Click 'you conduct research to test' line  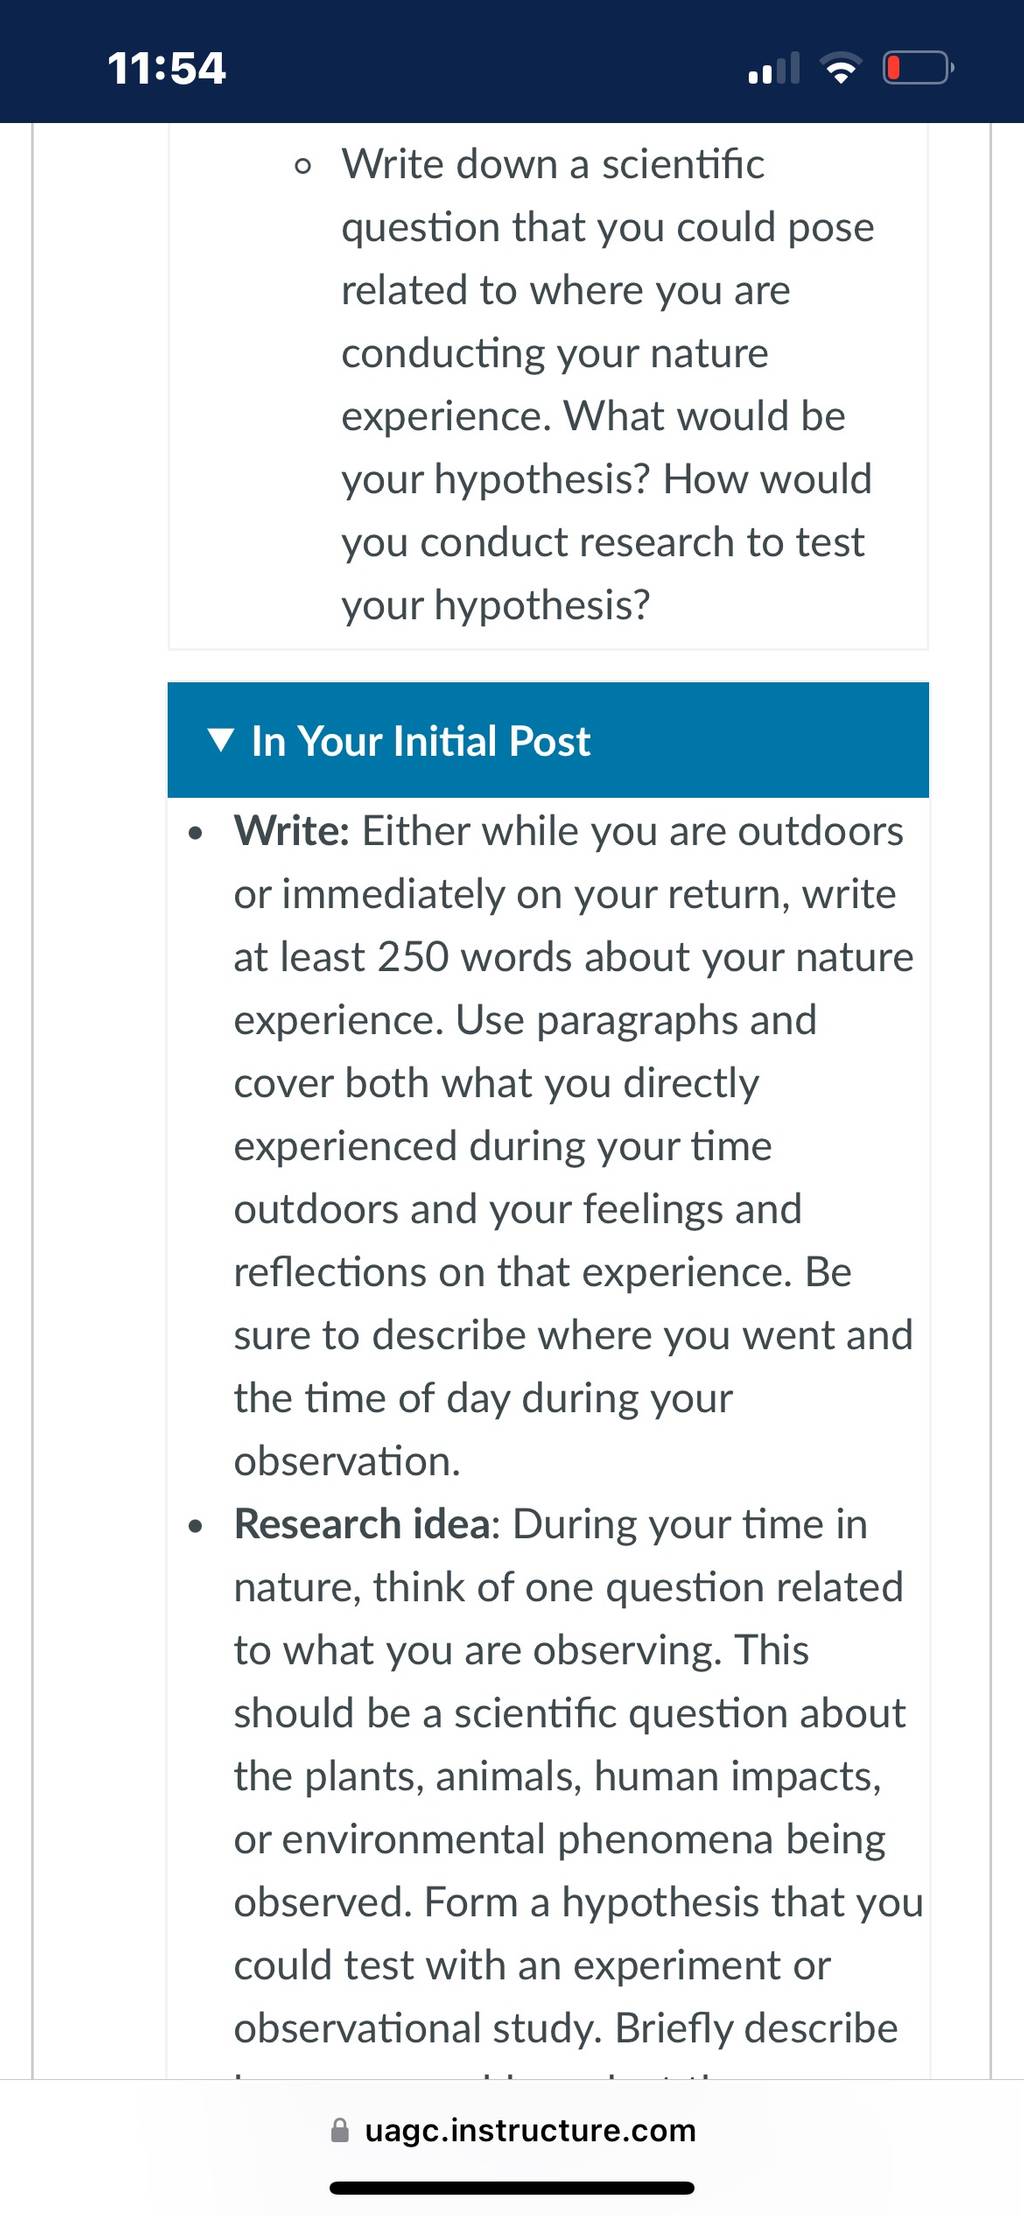[603, 542]
